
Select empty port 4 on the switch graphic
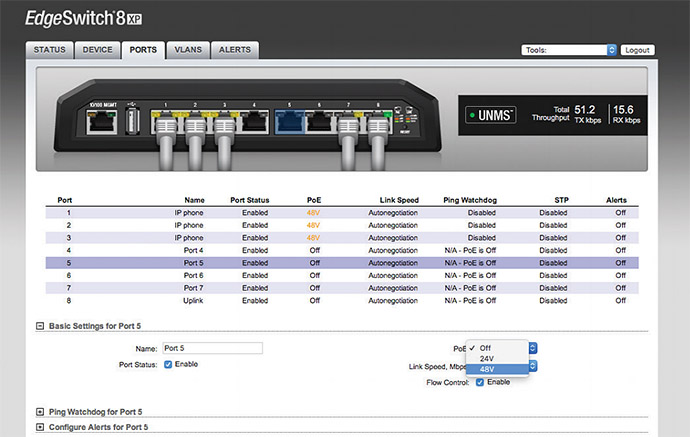[x=254, y=122]
